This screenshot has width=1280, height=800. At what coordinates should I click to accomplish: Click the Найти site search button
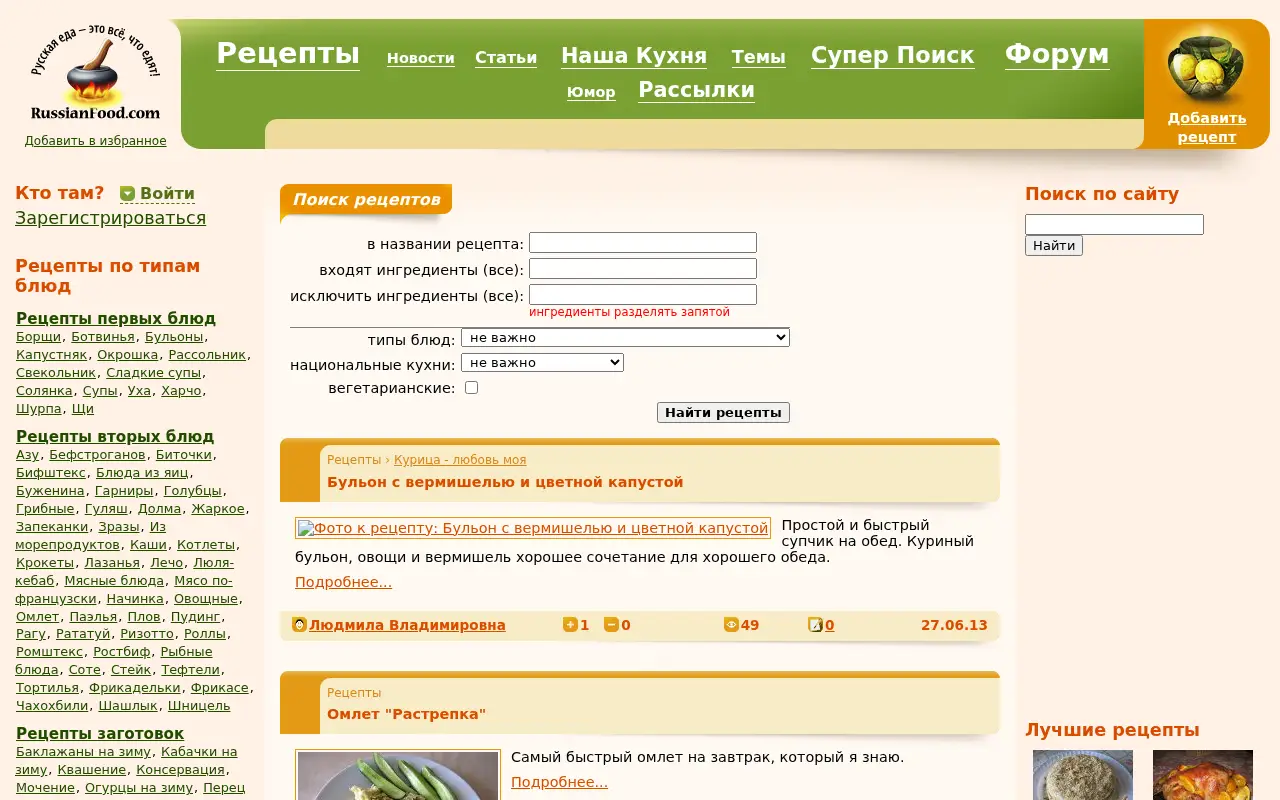click(x=1054, y=245)
